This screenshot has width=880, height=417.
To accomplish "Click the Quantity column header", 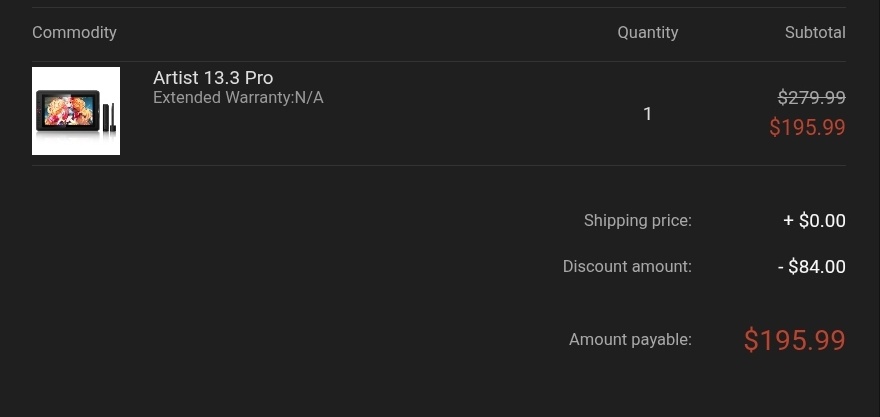I will tap(648, 33).
